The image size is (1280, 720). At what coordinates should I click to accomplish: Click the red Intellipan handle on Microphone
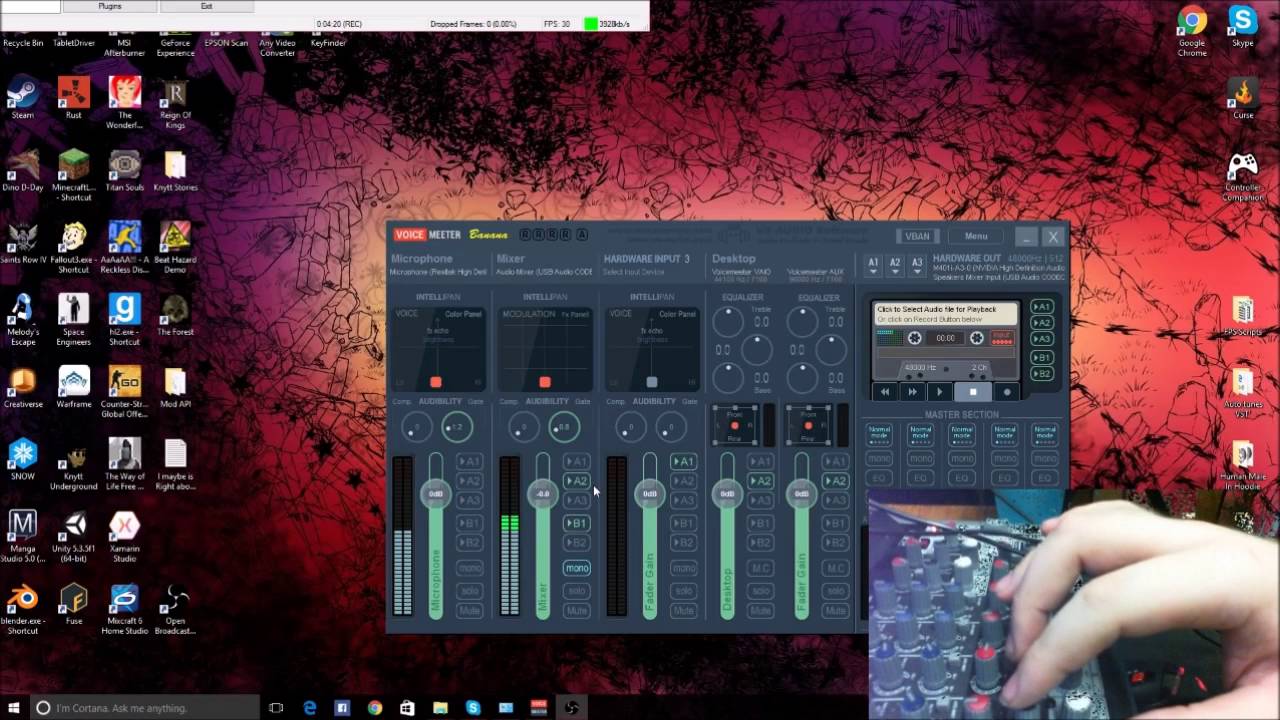click(435, 382)
